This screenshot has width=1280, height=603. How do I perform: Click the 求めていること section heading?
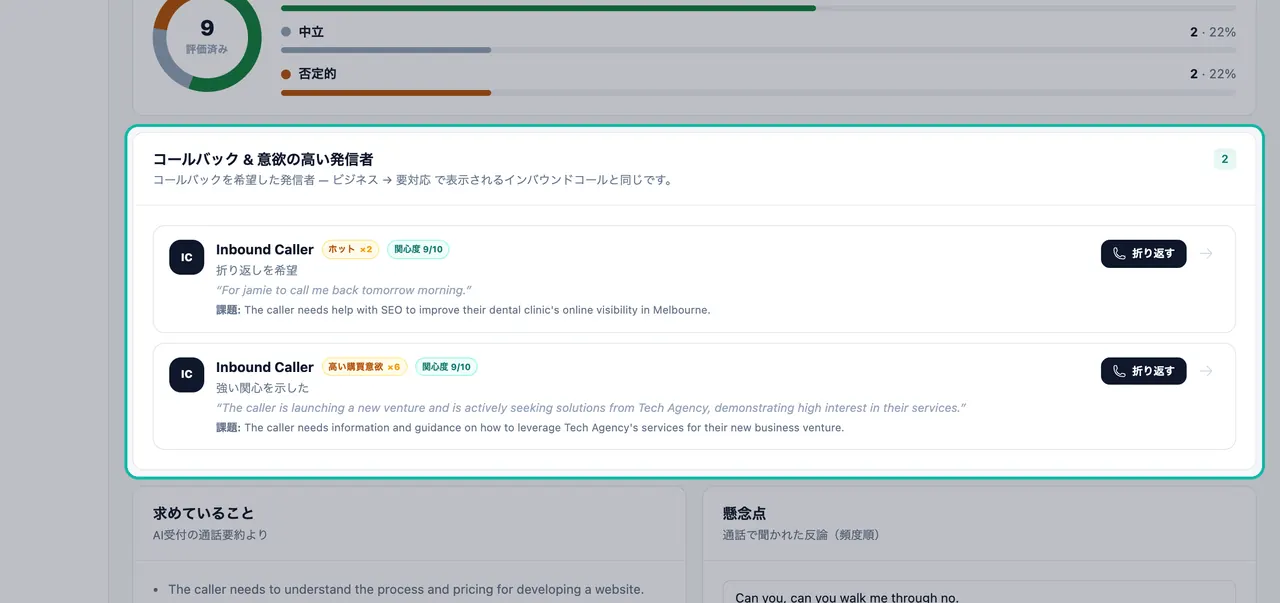(x=204, y=513)
